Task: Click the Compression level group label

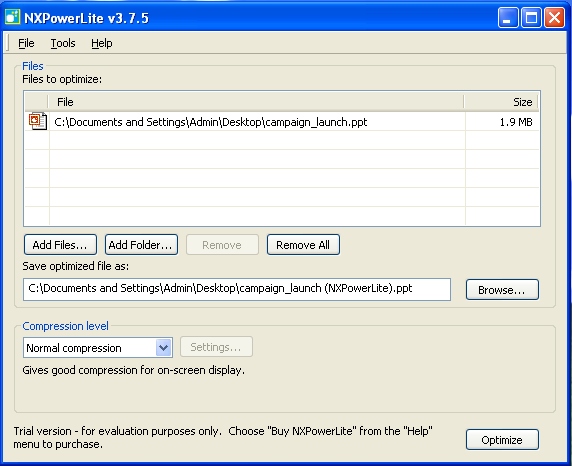Action: (65, 326)
